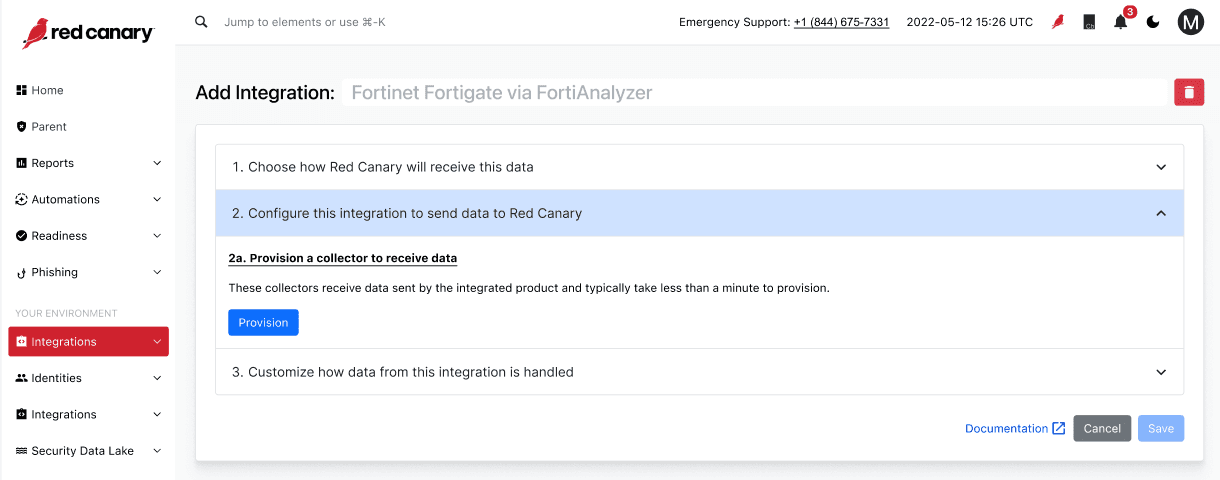This screenshot has height=480, width=1220.
Task: Open the notifications bell
Action: click(x=1120, y=22)
